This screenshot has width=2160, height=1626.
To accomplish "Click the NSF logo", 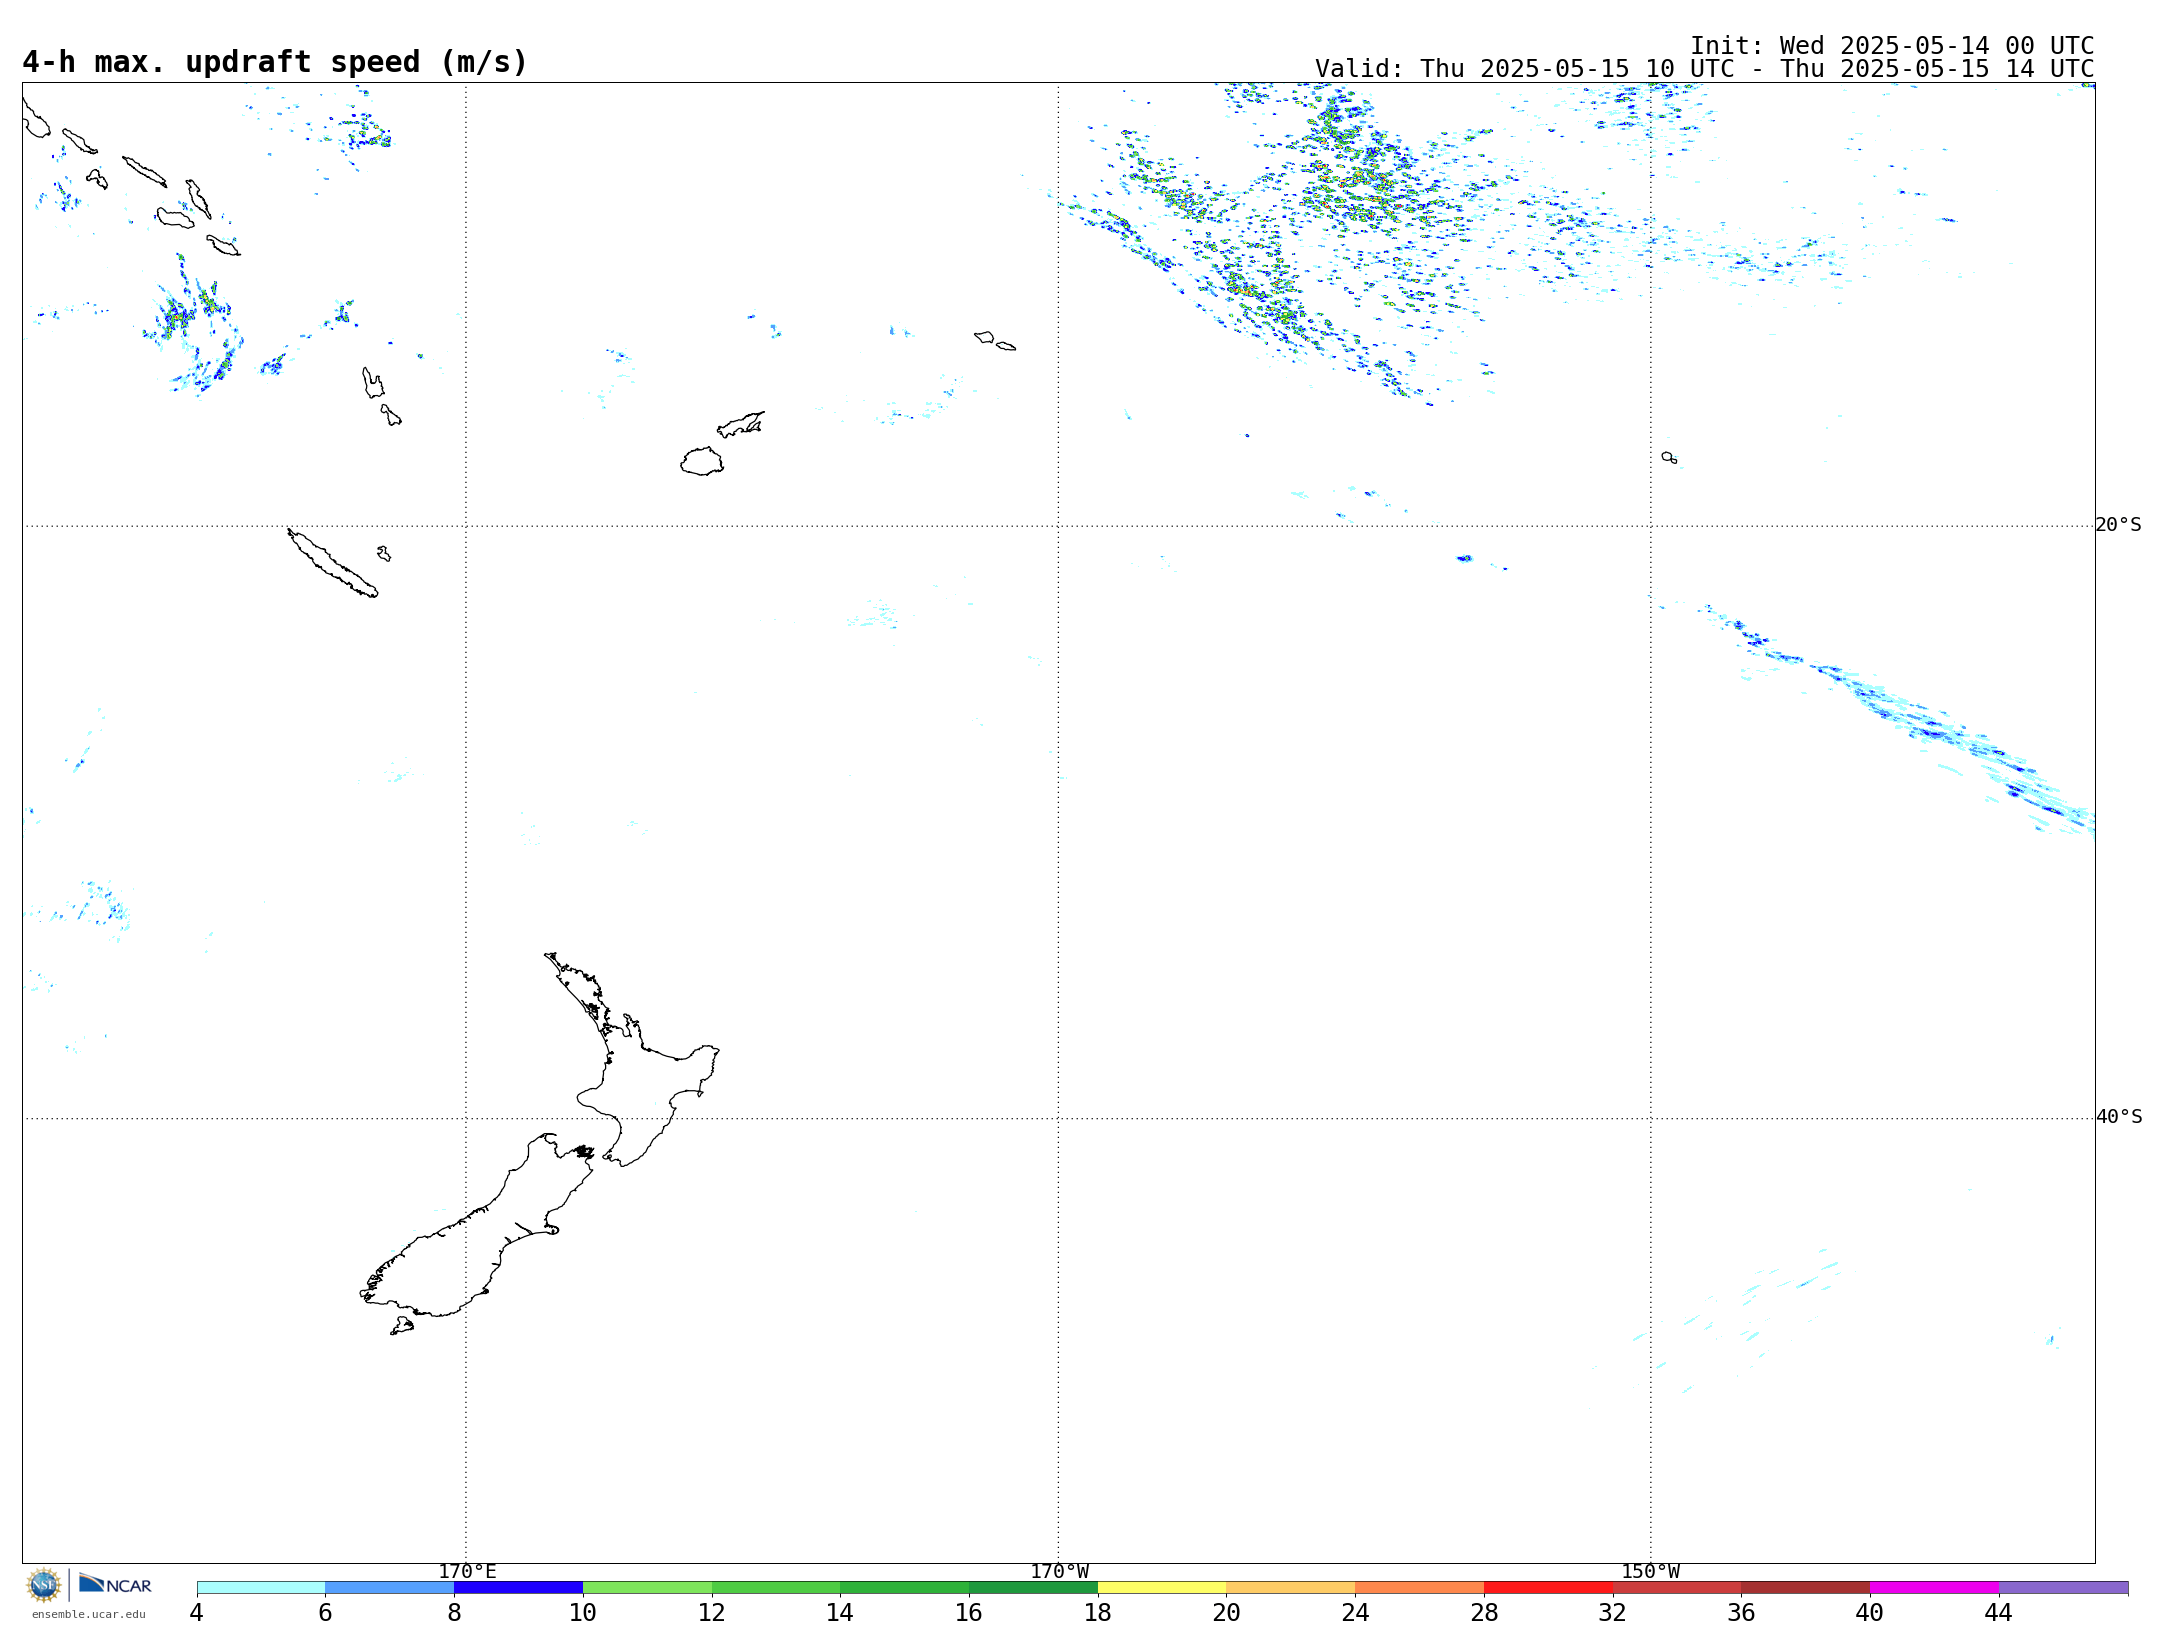I will (44, 1585).
